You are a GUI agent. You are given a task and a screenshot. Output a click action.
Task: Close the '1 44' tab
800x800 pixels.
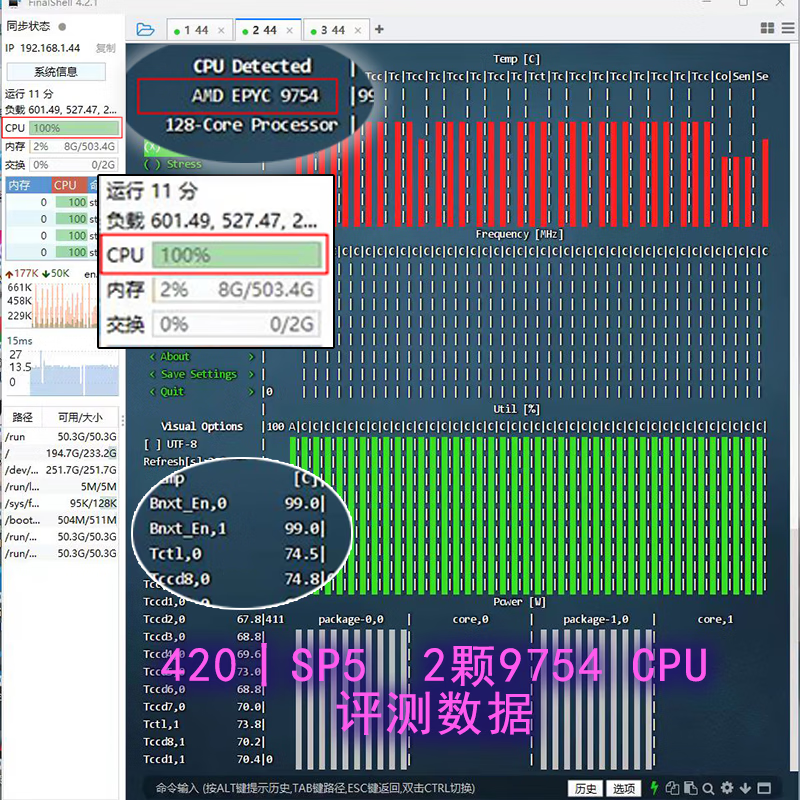pyautogui.click(x=221, y=31)
